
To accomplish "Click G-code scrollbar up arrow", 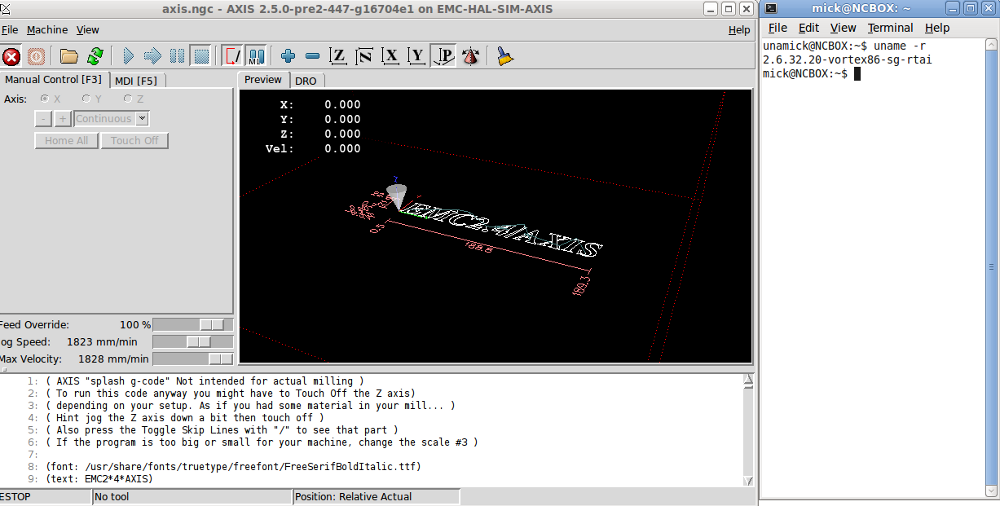I will tap(748, 380).
